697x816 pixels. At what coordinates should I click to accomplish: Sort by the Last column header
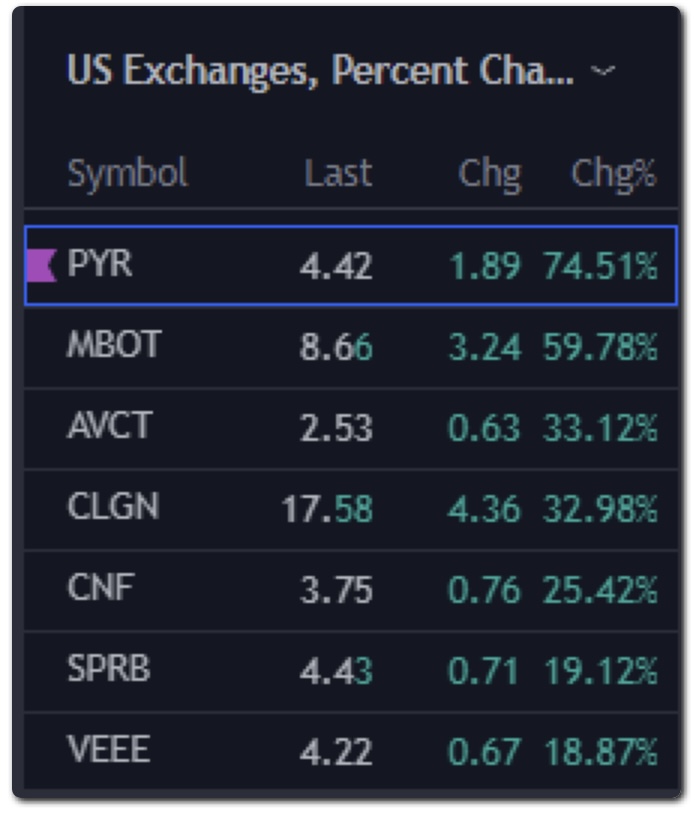tap(338, 174)
